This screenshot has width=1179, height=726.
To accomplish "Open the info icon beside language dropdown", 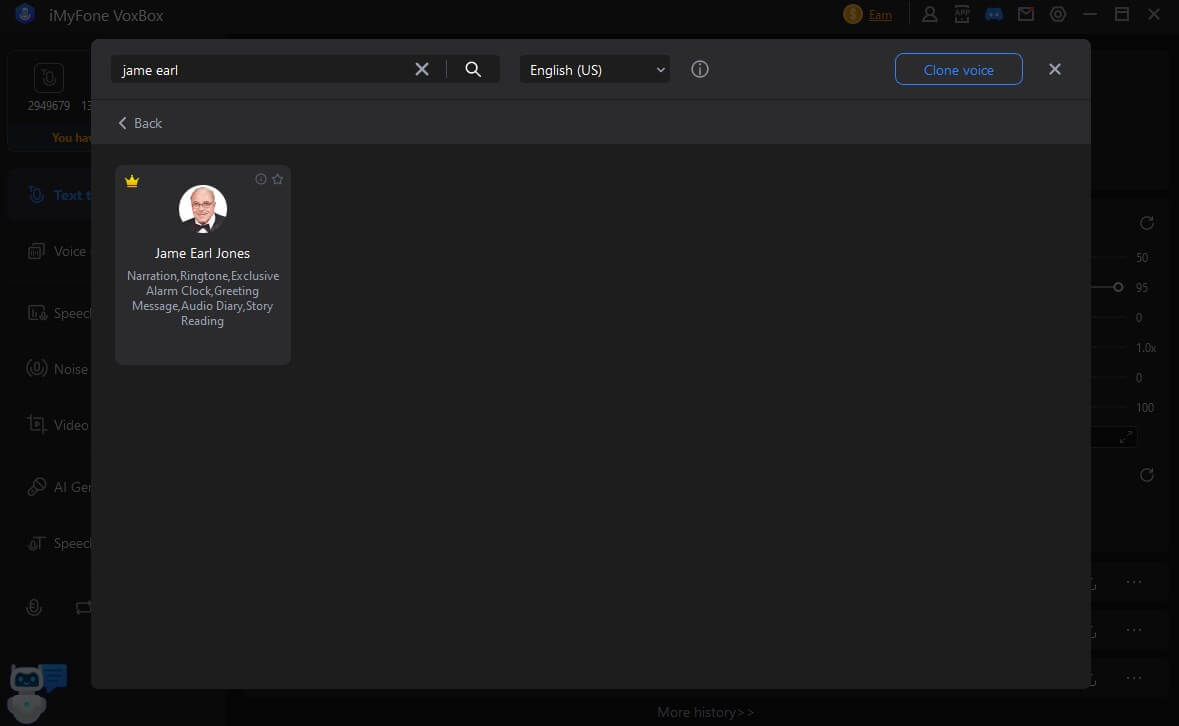I will pos(699,69).
